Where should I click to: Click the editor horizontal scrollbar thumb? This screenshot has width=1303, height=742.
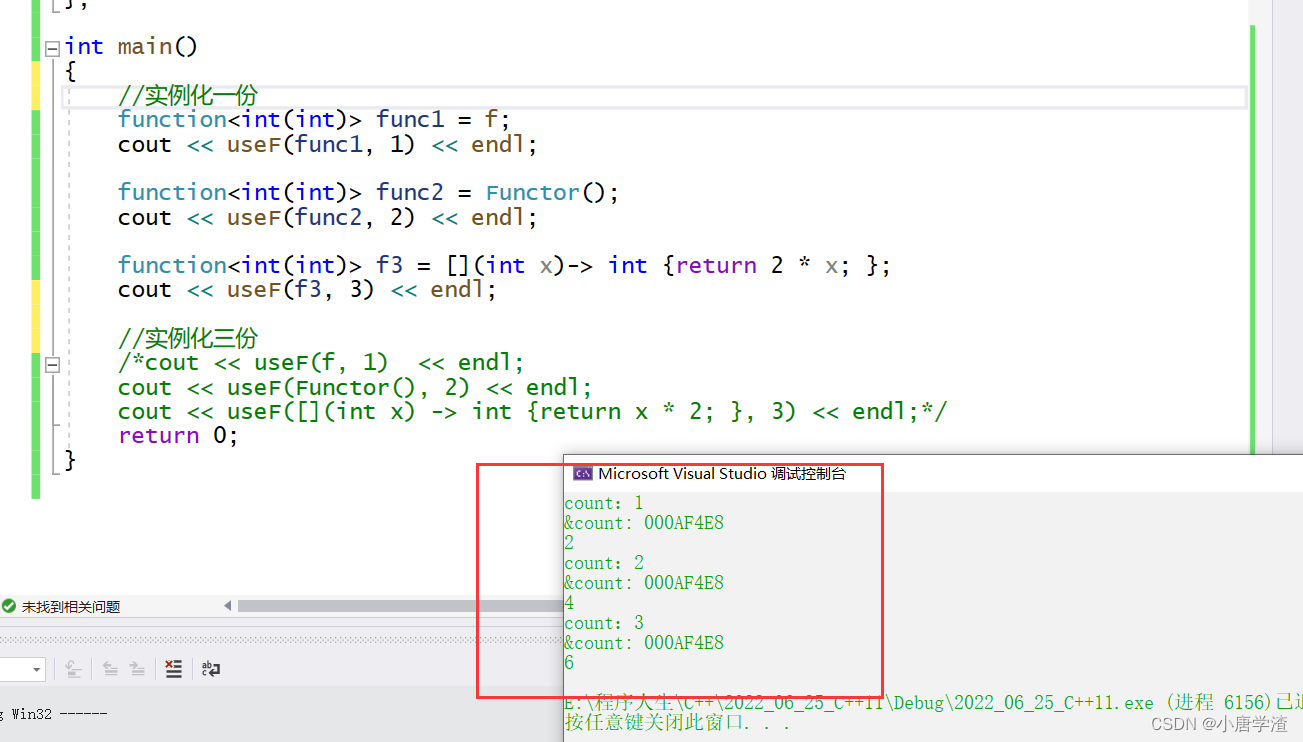coord(400,606)
